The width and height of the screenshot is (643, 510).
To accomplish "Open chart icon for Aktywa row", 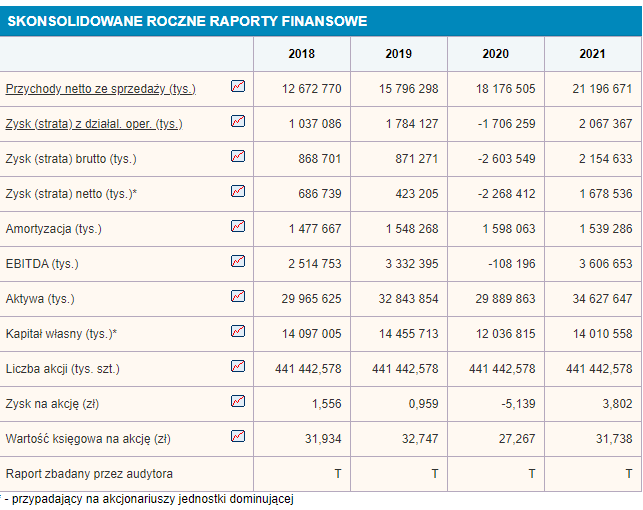I will click(x=238, y=297).
